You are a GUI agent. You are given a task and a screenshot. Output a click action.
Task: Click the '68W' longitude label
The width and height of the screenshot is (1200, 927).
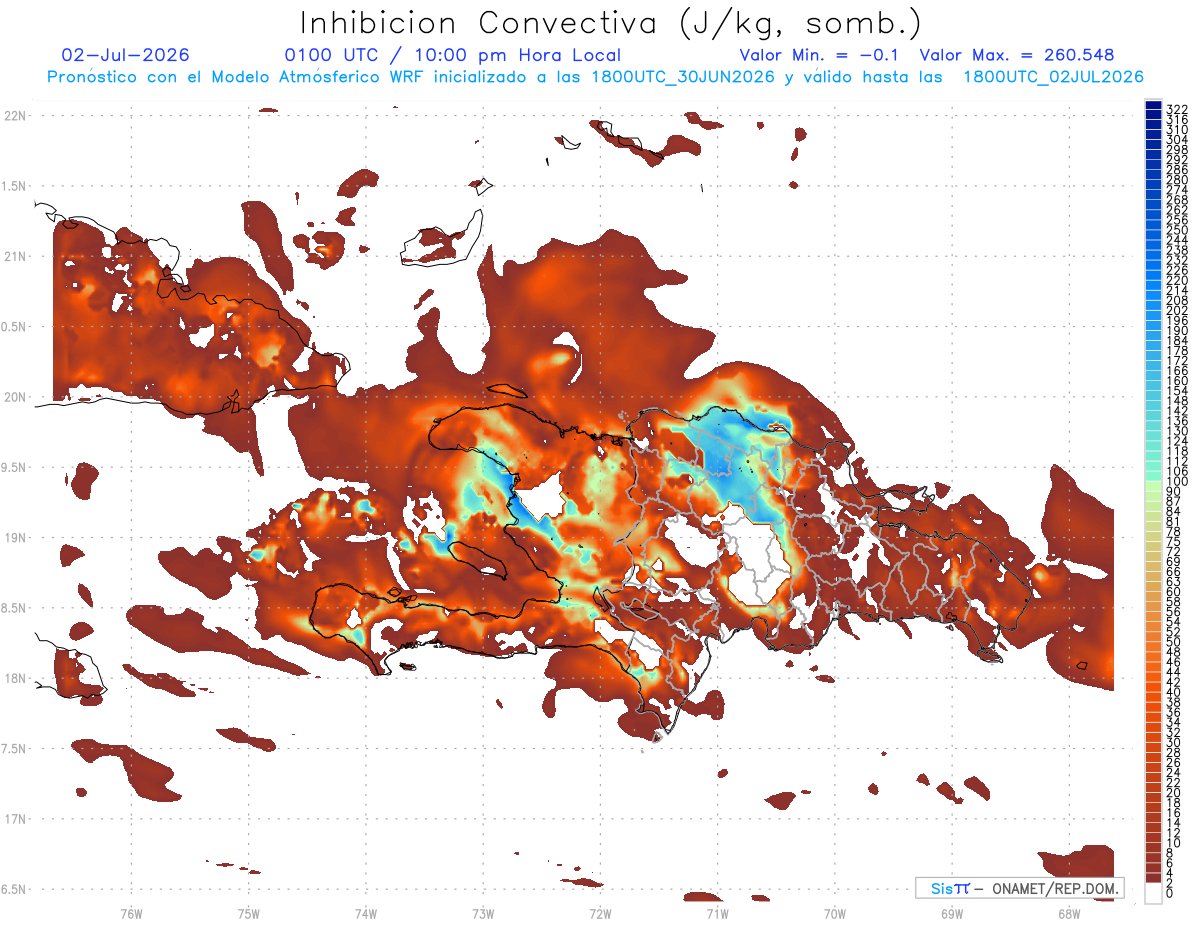[1069, 913]
